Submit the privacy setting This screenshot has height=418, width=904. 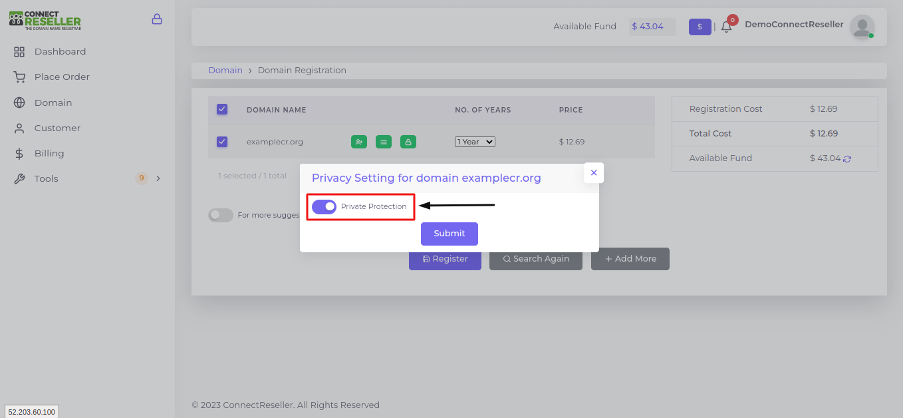(449, 234)
